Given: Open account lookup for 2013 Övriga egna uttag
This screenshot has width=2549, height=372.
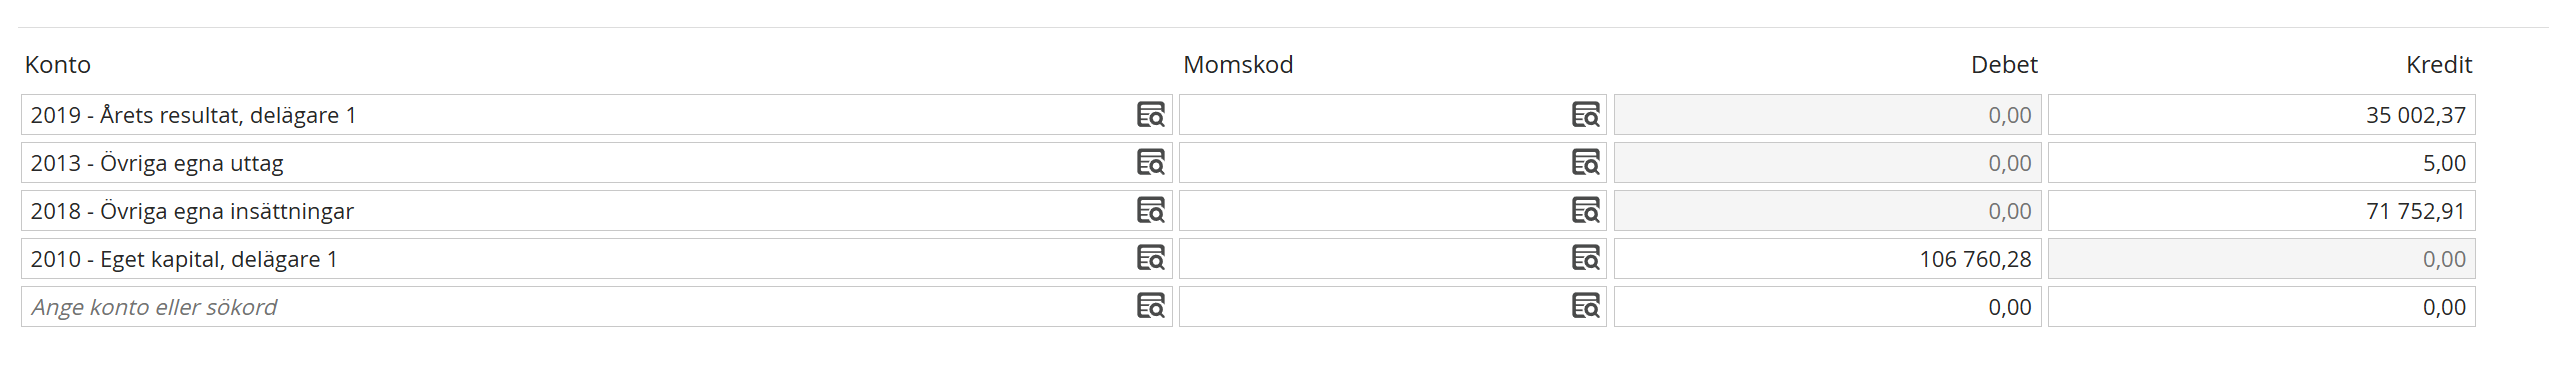Looking at the screenshot, I should (1150, 163).
